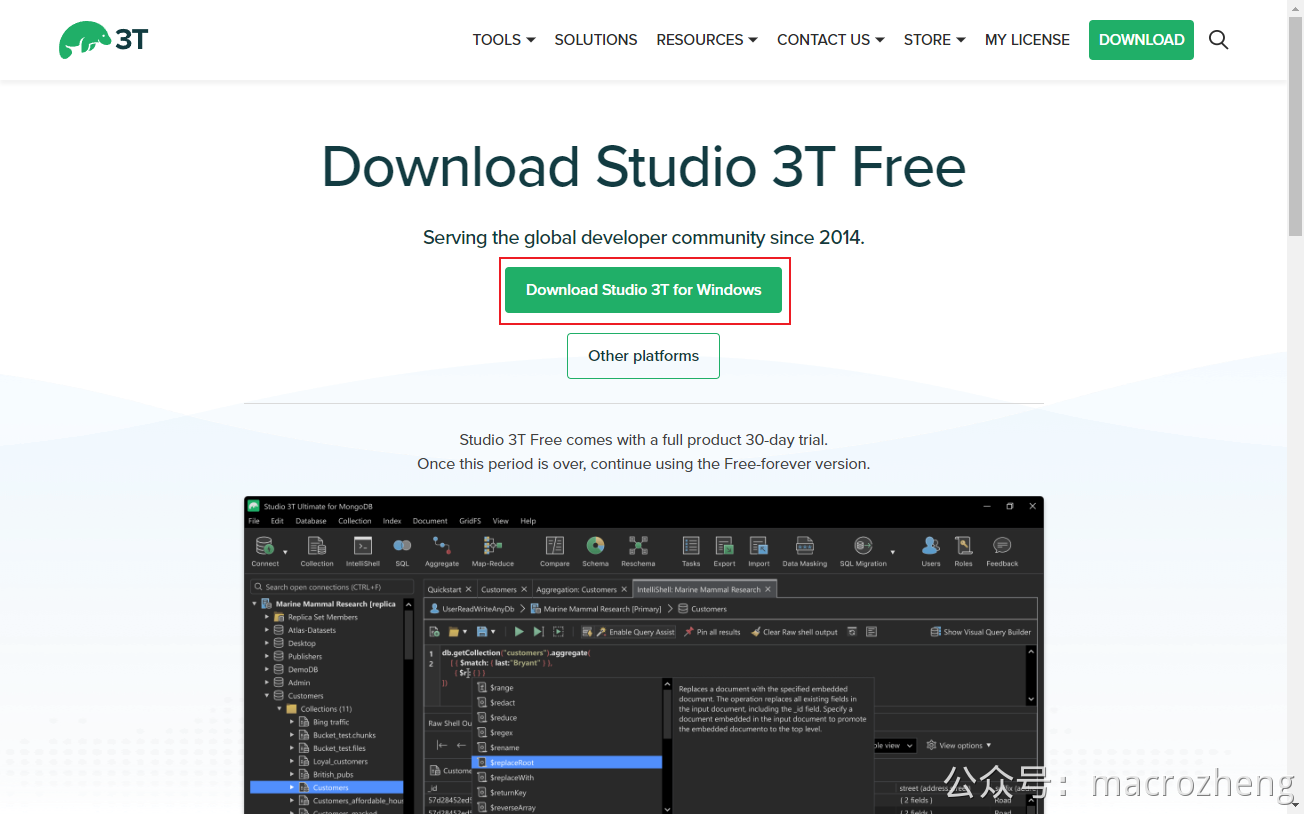Open the STORE dropdown menu
Screen dimensions: 1304x814
click(x=935, y=40)
